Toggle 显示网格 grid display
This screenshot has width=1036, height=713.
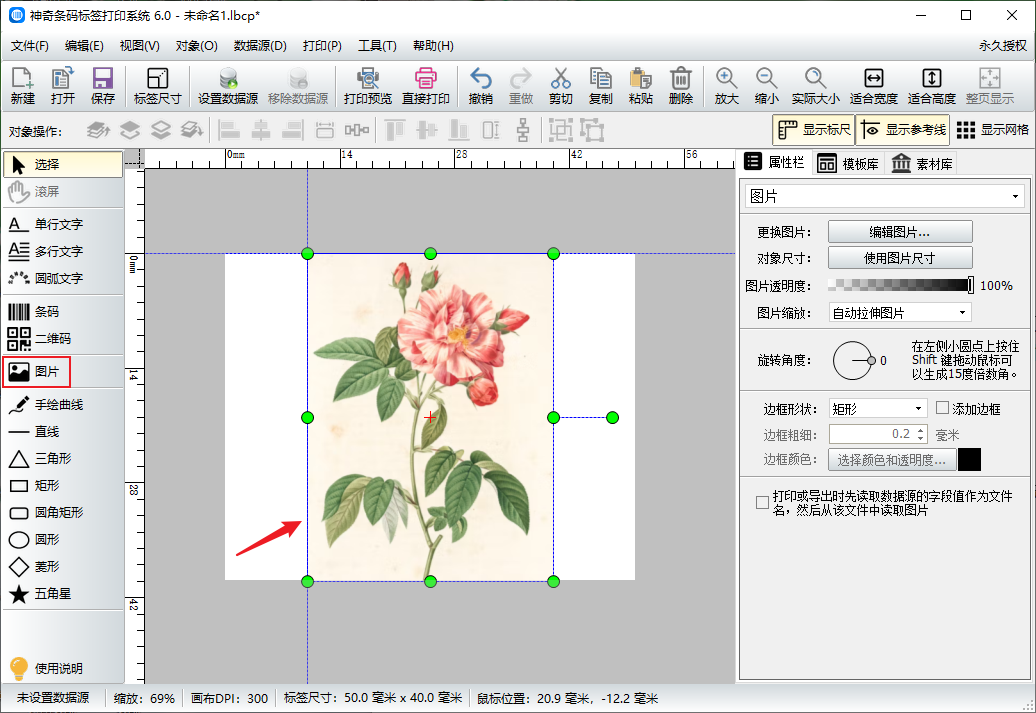pyautogui.click(x=992, y=130)
